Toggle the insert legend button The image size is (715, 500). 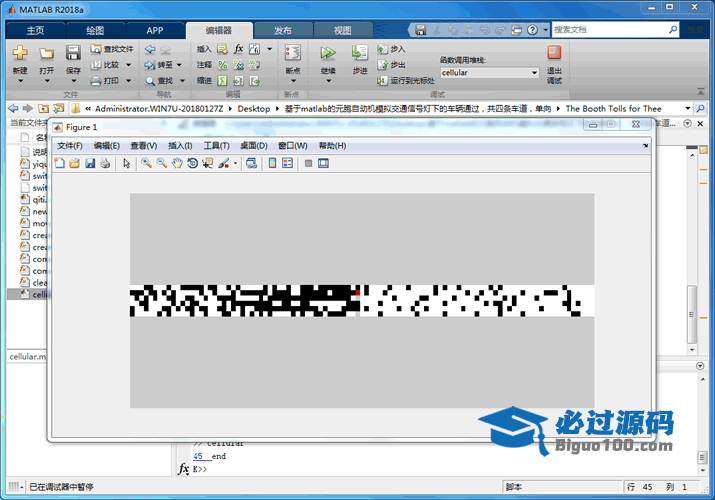pyautogui.click(x=287, y=163)
